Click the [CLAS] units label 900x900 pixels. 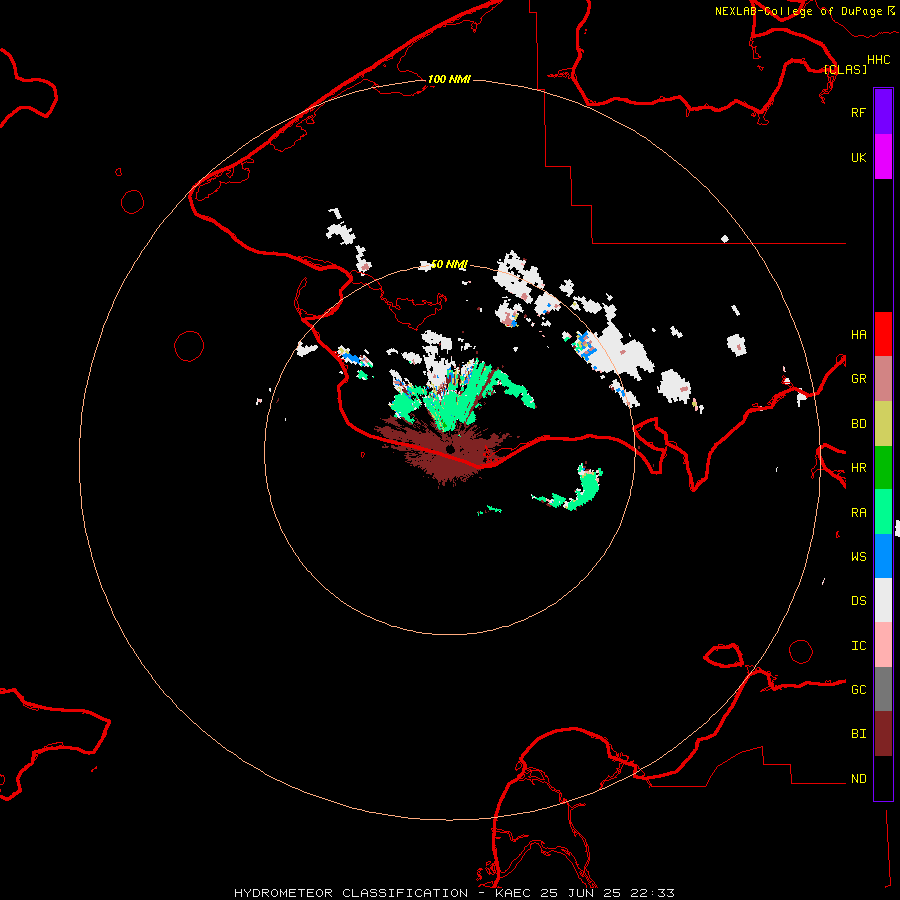[845, 69]
